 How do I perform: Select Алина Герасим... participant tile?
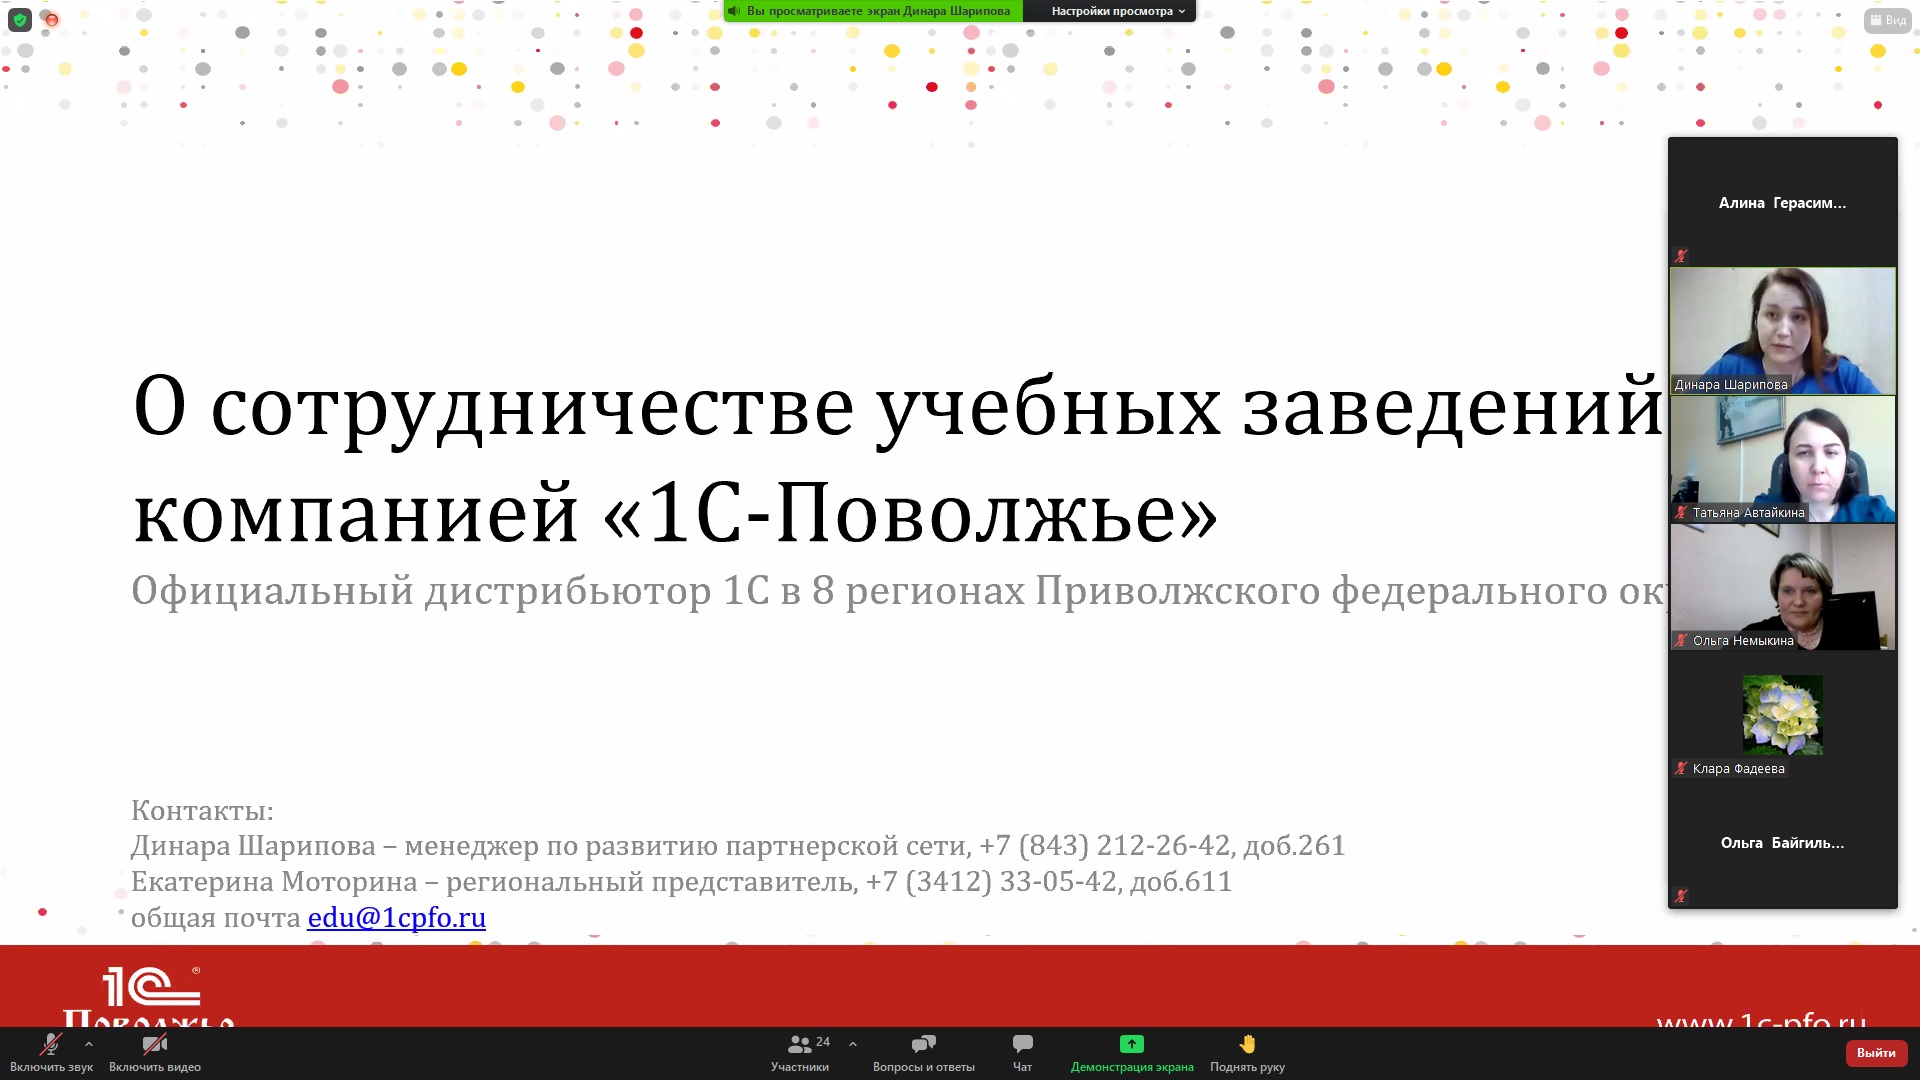1783,203
